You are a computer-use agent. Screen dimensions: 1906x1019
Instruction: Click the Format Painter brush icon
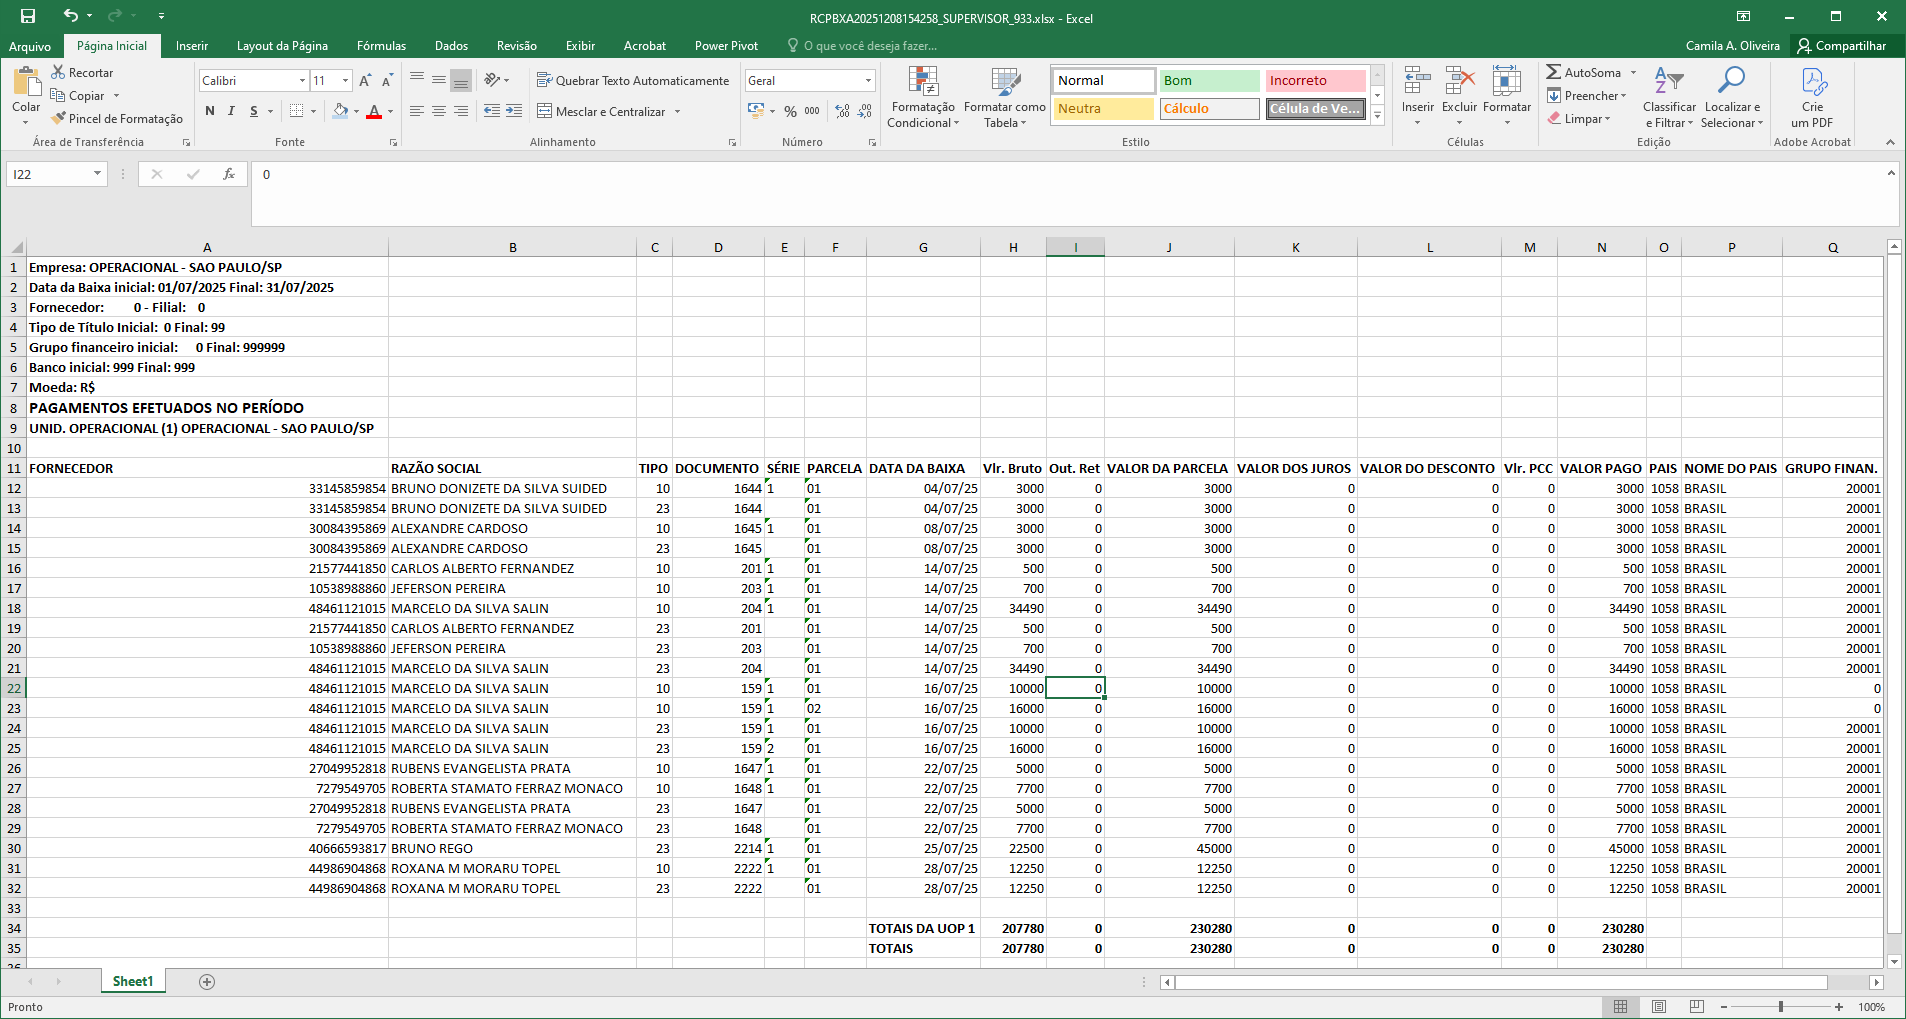[59, 118]
